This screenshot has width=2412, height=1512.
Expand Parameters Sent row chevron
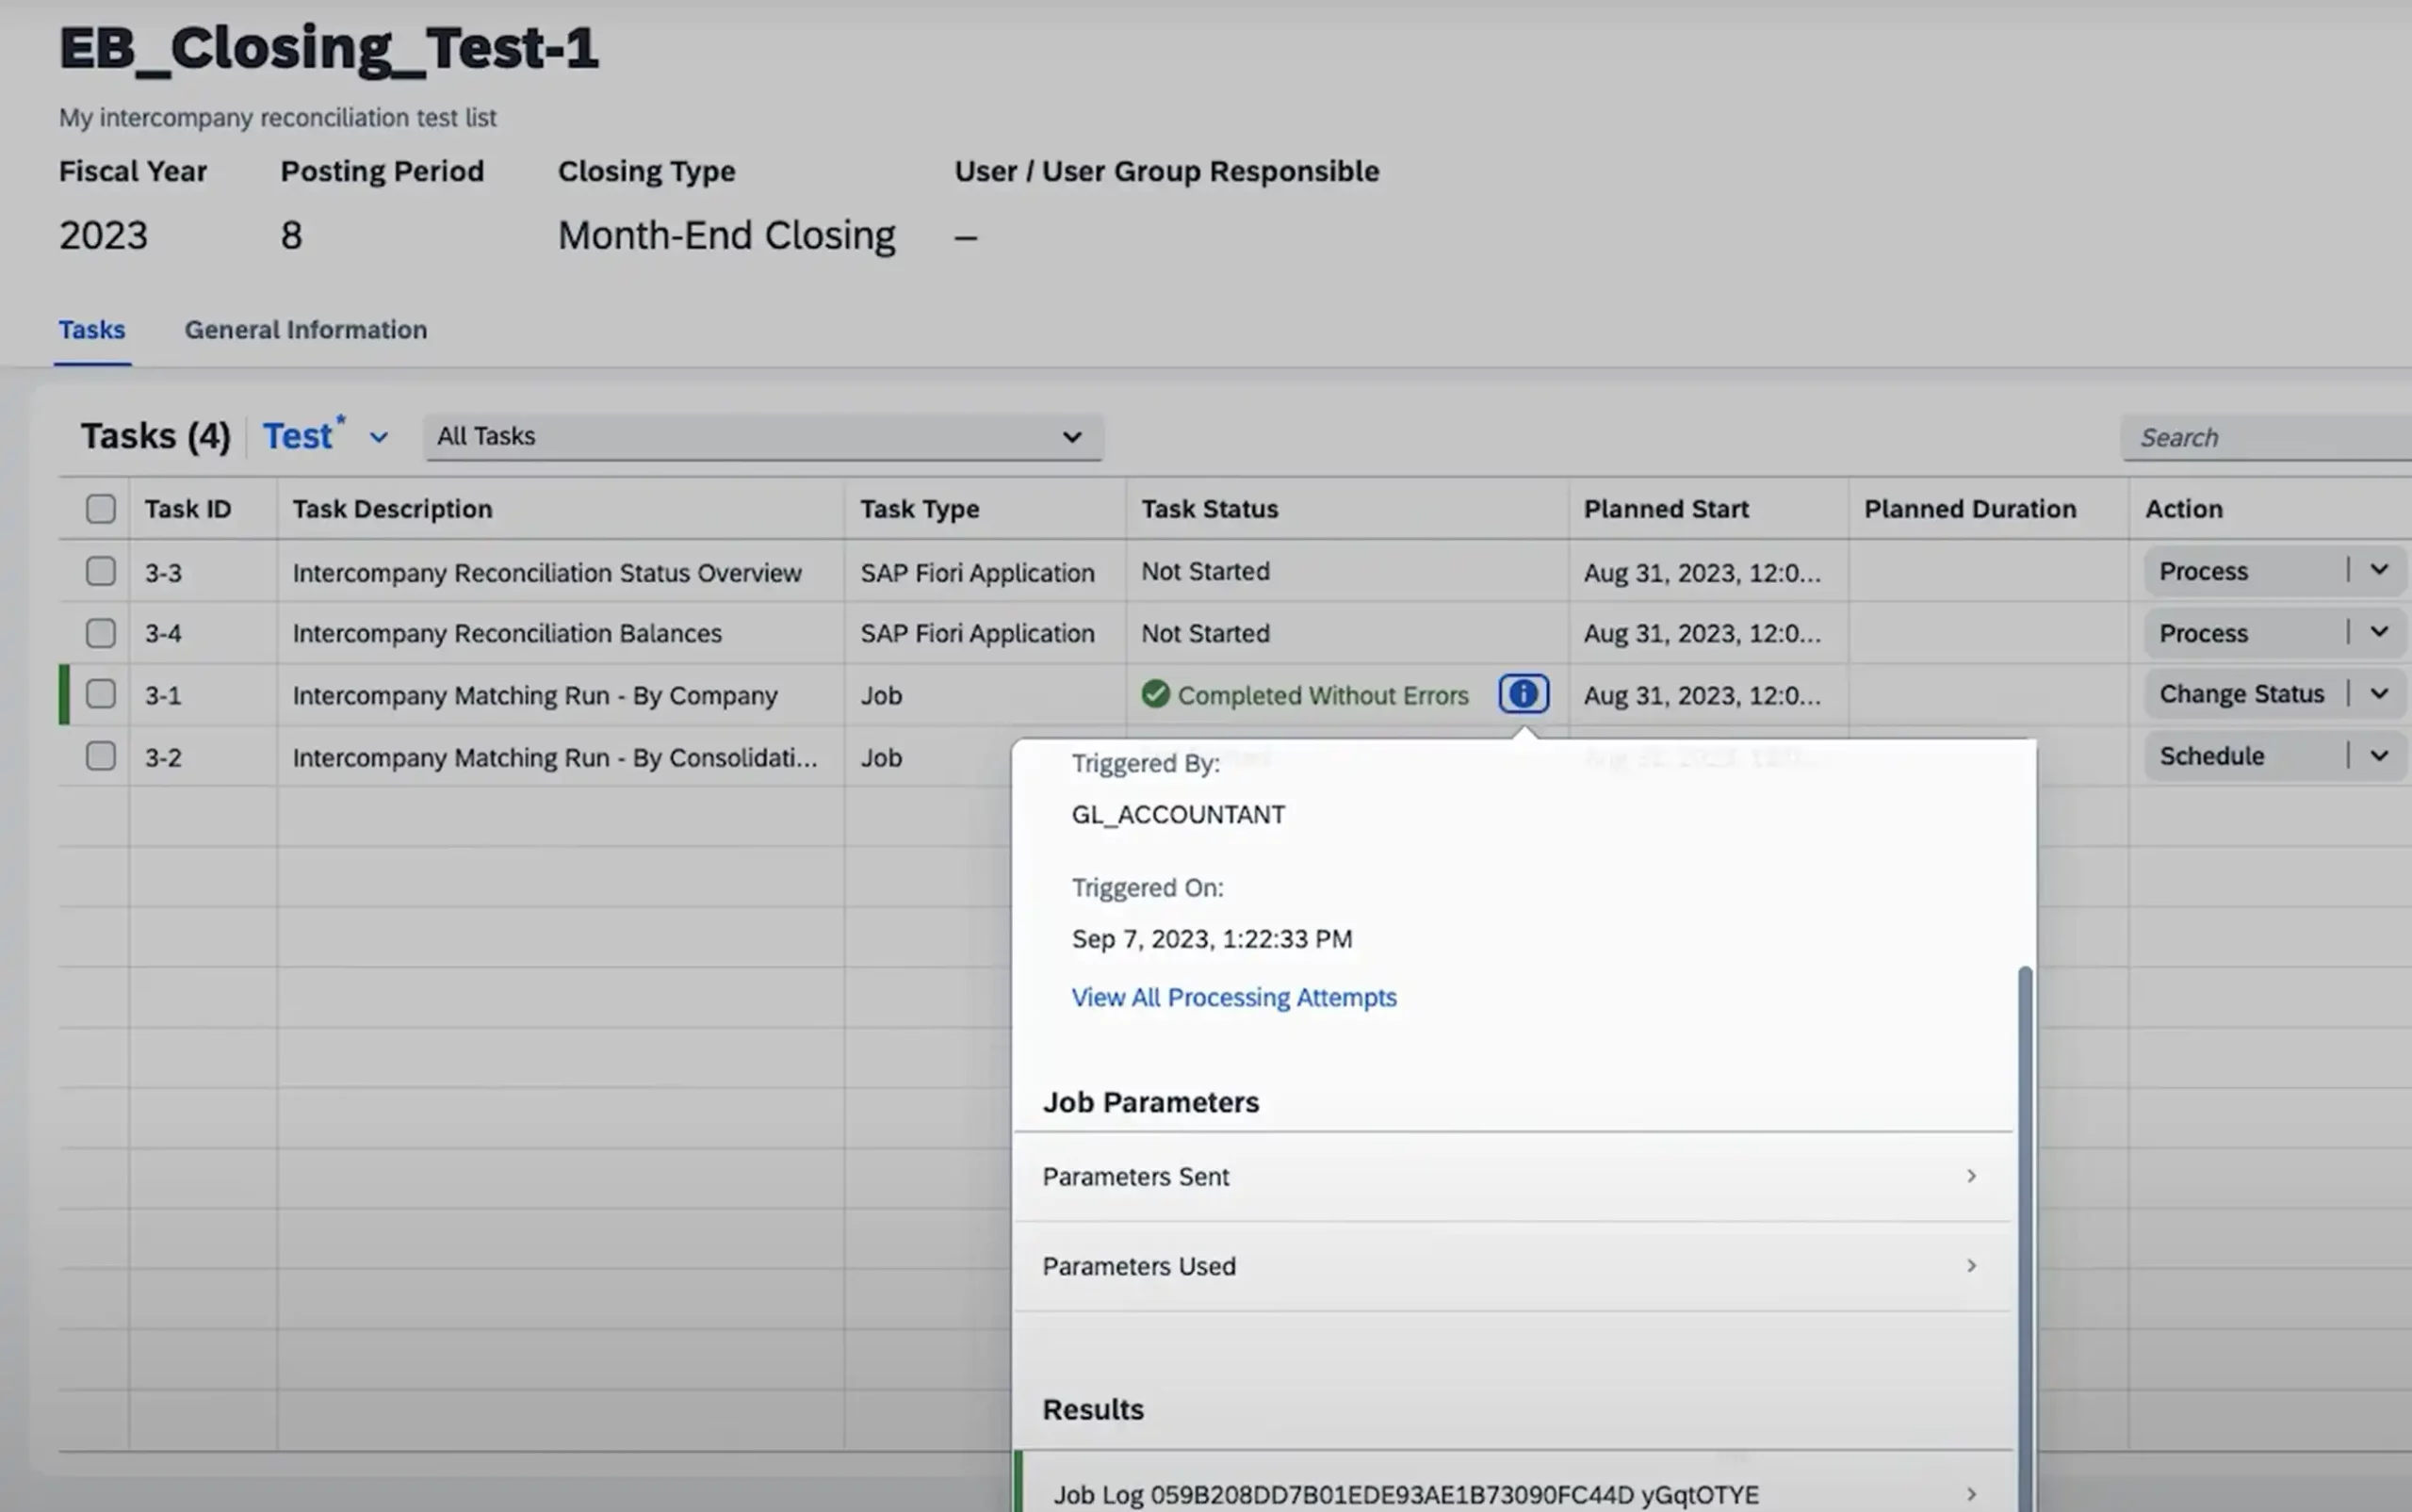pos(1971,1176)
